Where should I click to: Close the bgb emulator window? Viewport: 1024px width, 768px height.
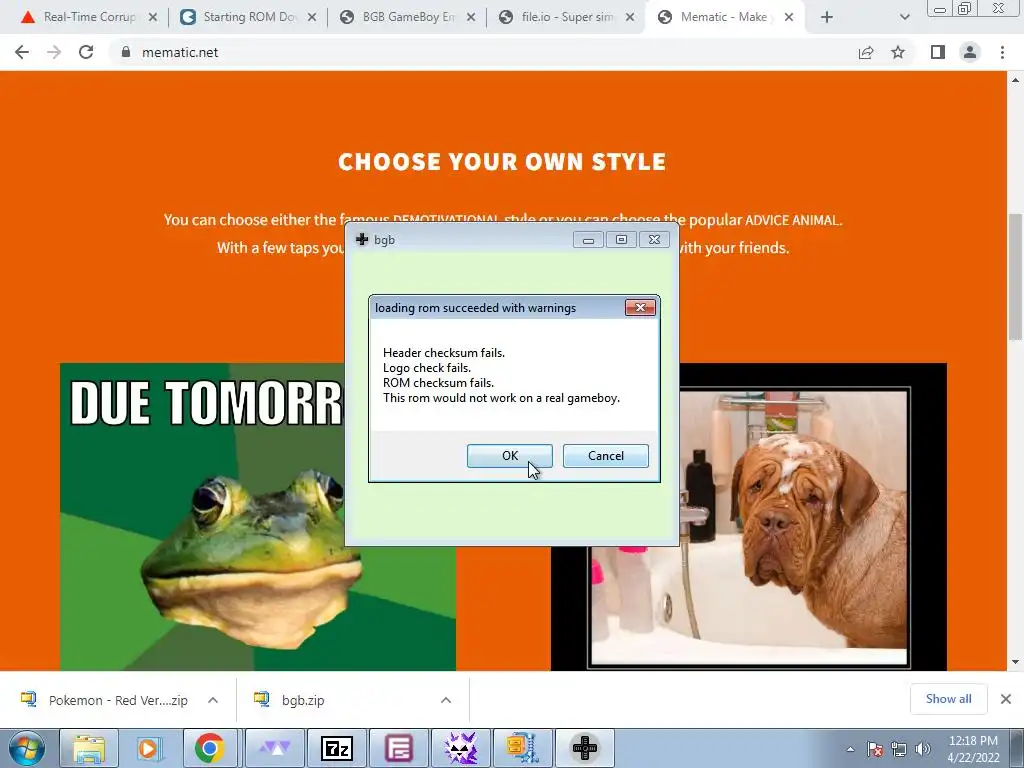tap(654, 240)
